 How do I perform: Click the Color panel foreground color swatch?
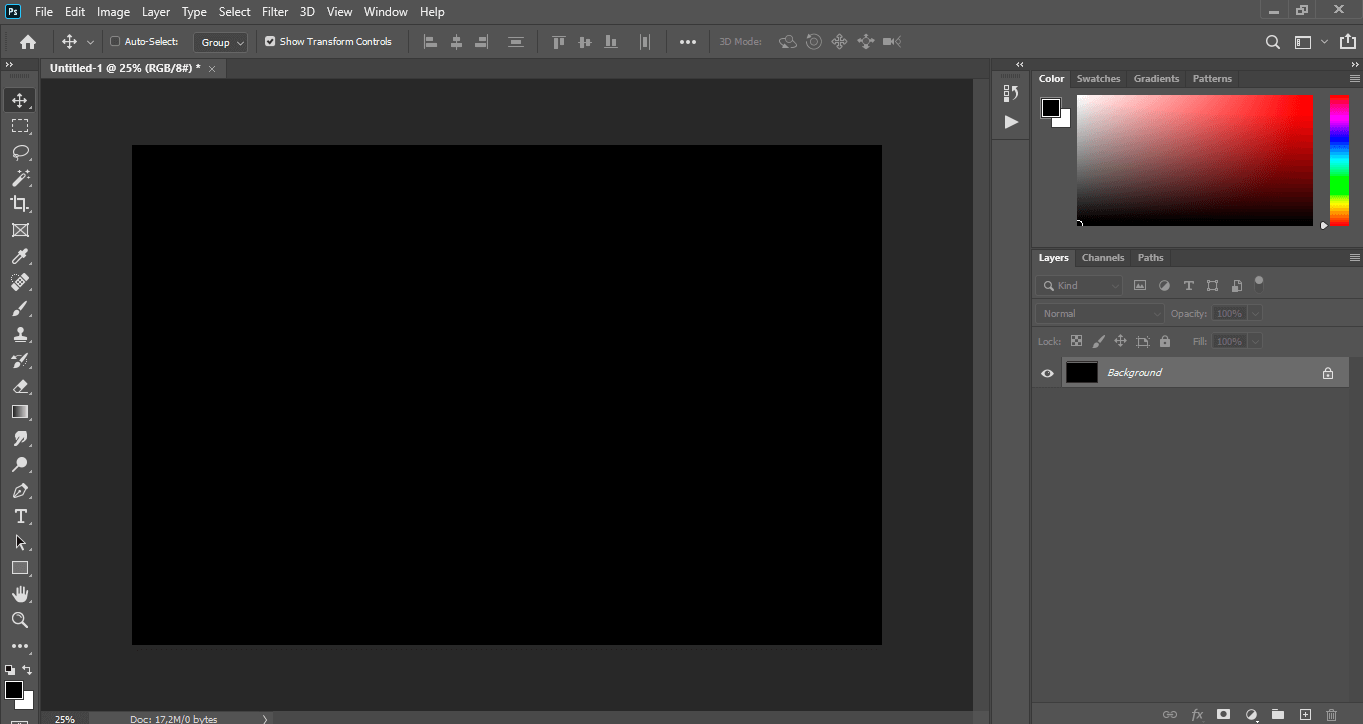coord(1050,108)
